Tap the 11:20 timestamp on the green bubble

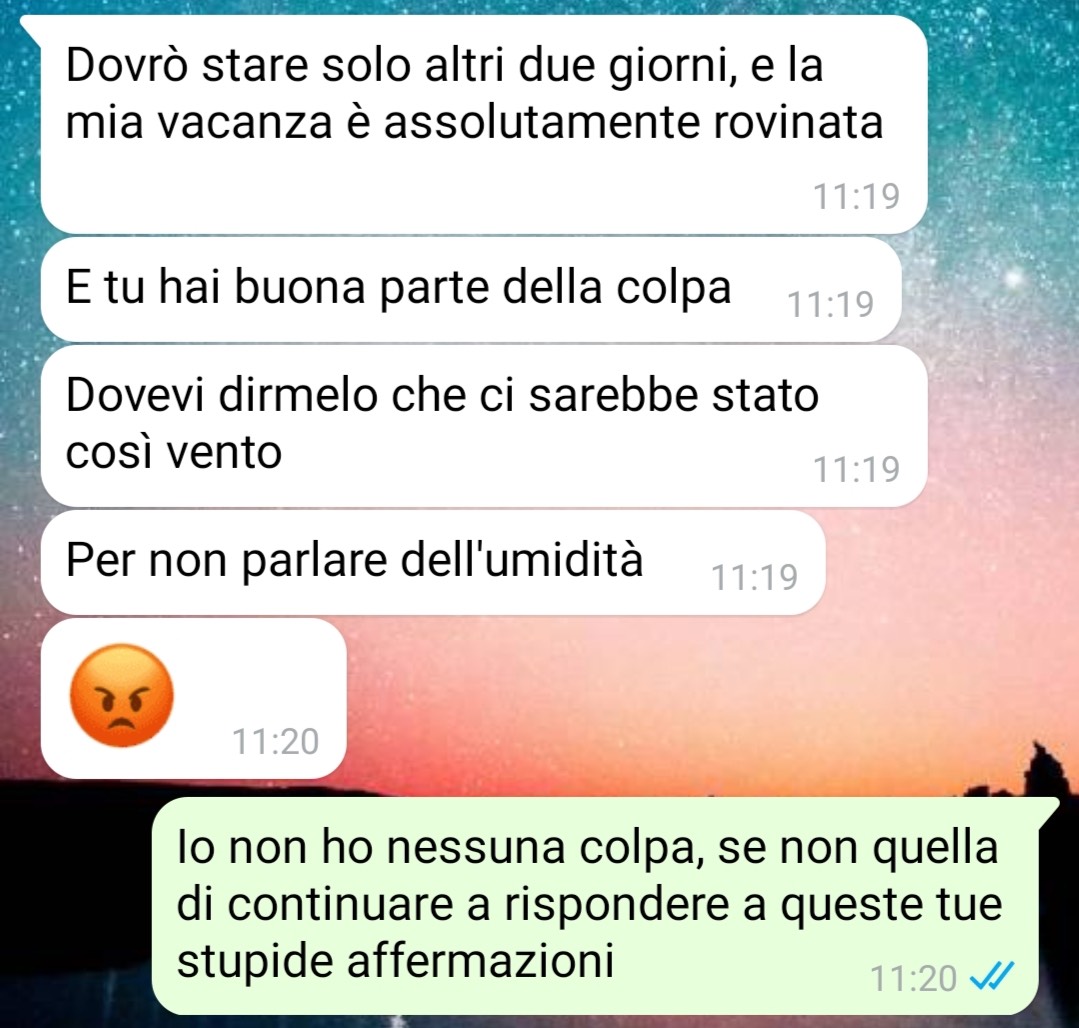point(913,978)
